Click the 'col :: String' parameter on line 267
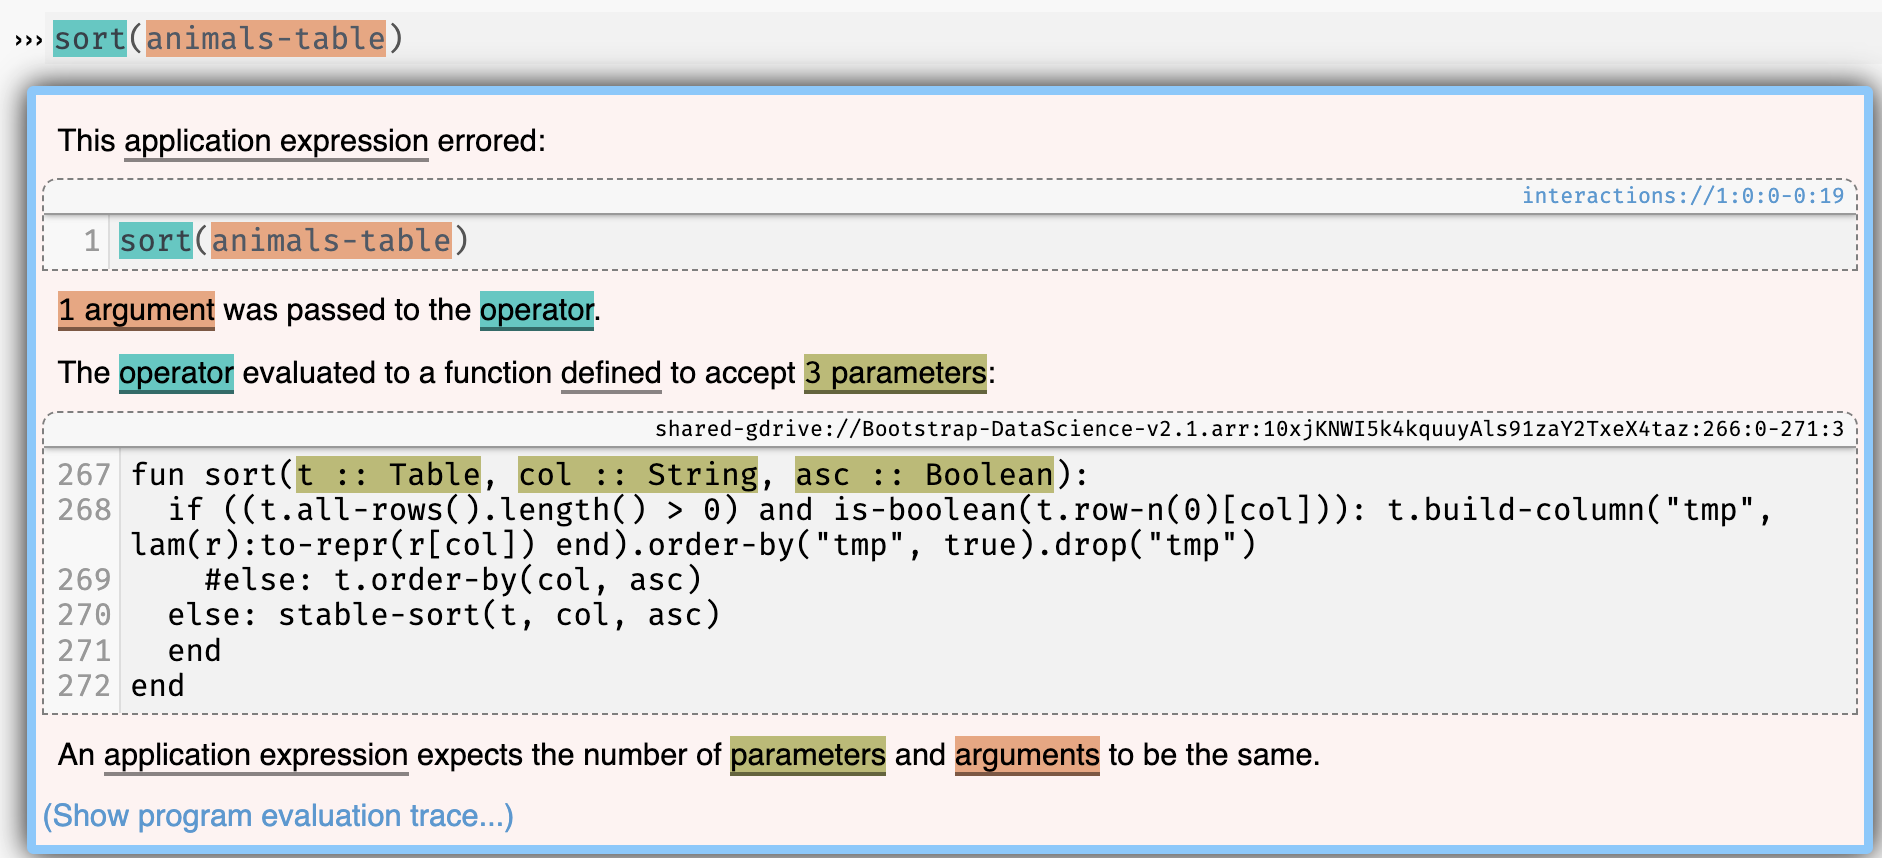 (638, 474)
